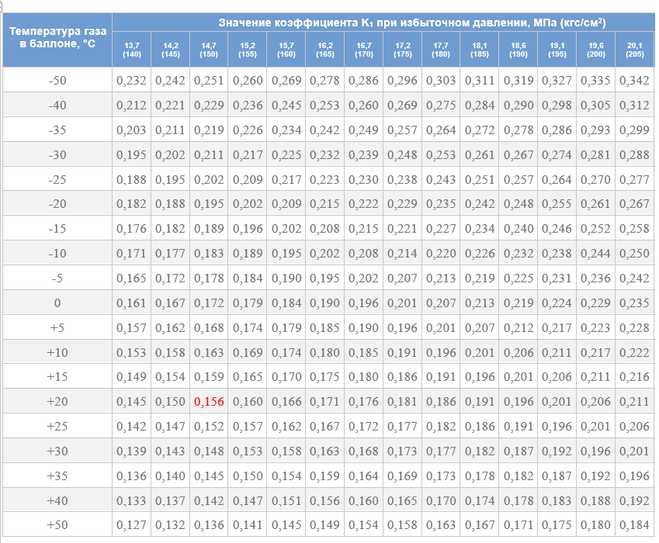Click the 'Температура газа в баллоне' header
659x543 pixels.
(x=57, y=39)
